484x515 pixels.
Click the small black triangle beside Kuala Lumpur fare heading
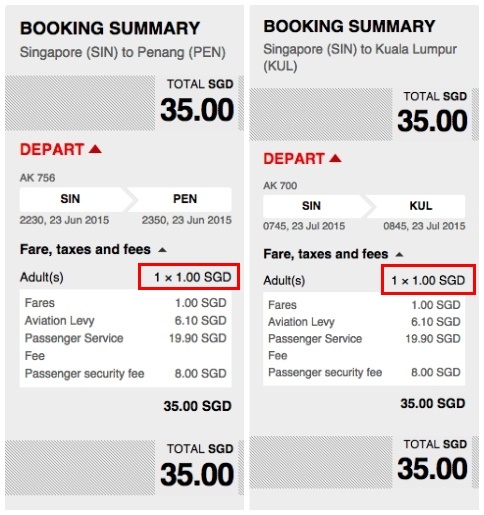[x=399, y=255]
